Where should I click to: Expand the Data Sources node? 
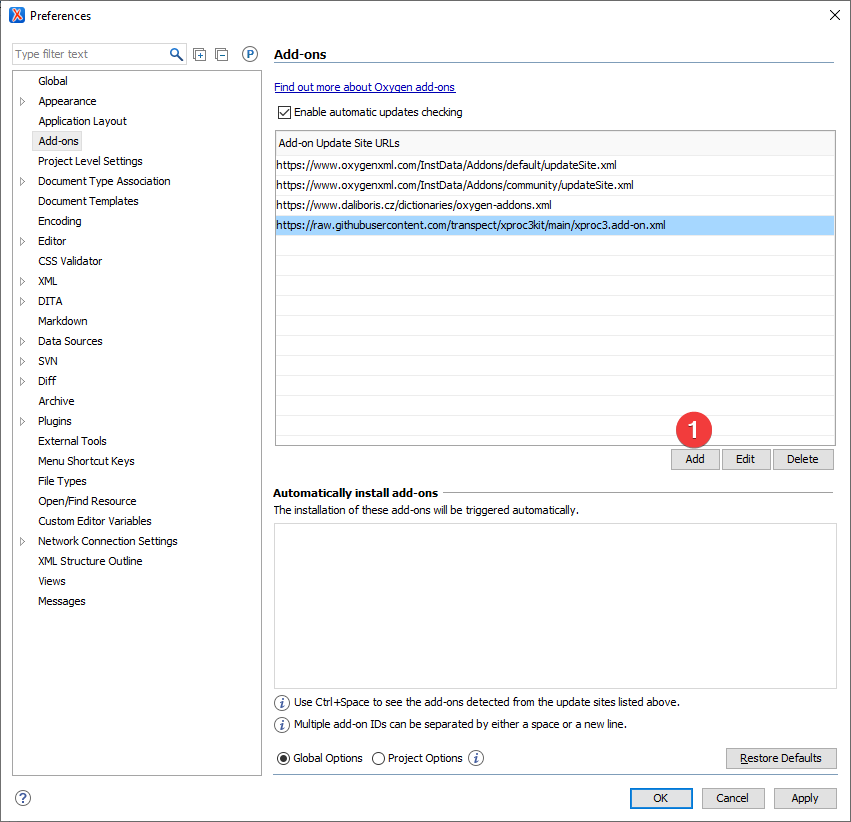click(x=22, y=341)
